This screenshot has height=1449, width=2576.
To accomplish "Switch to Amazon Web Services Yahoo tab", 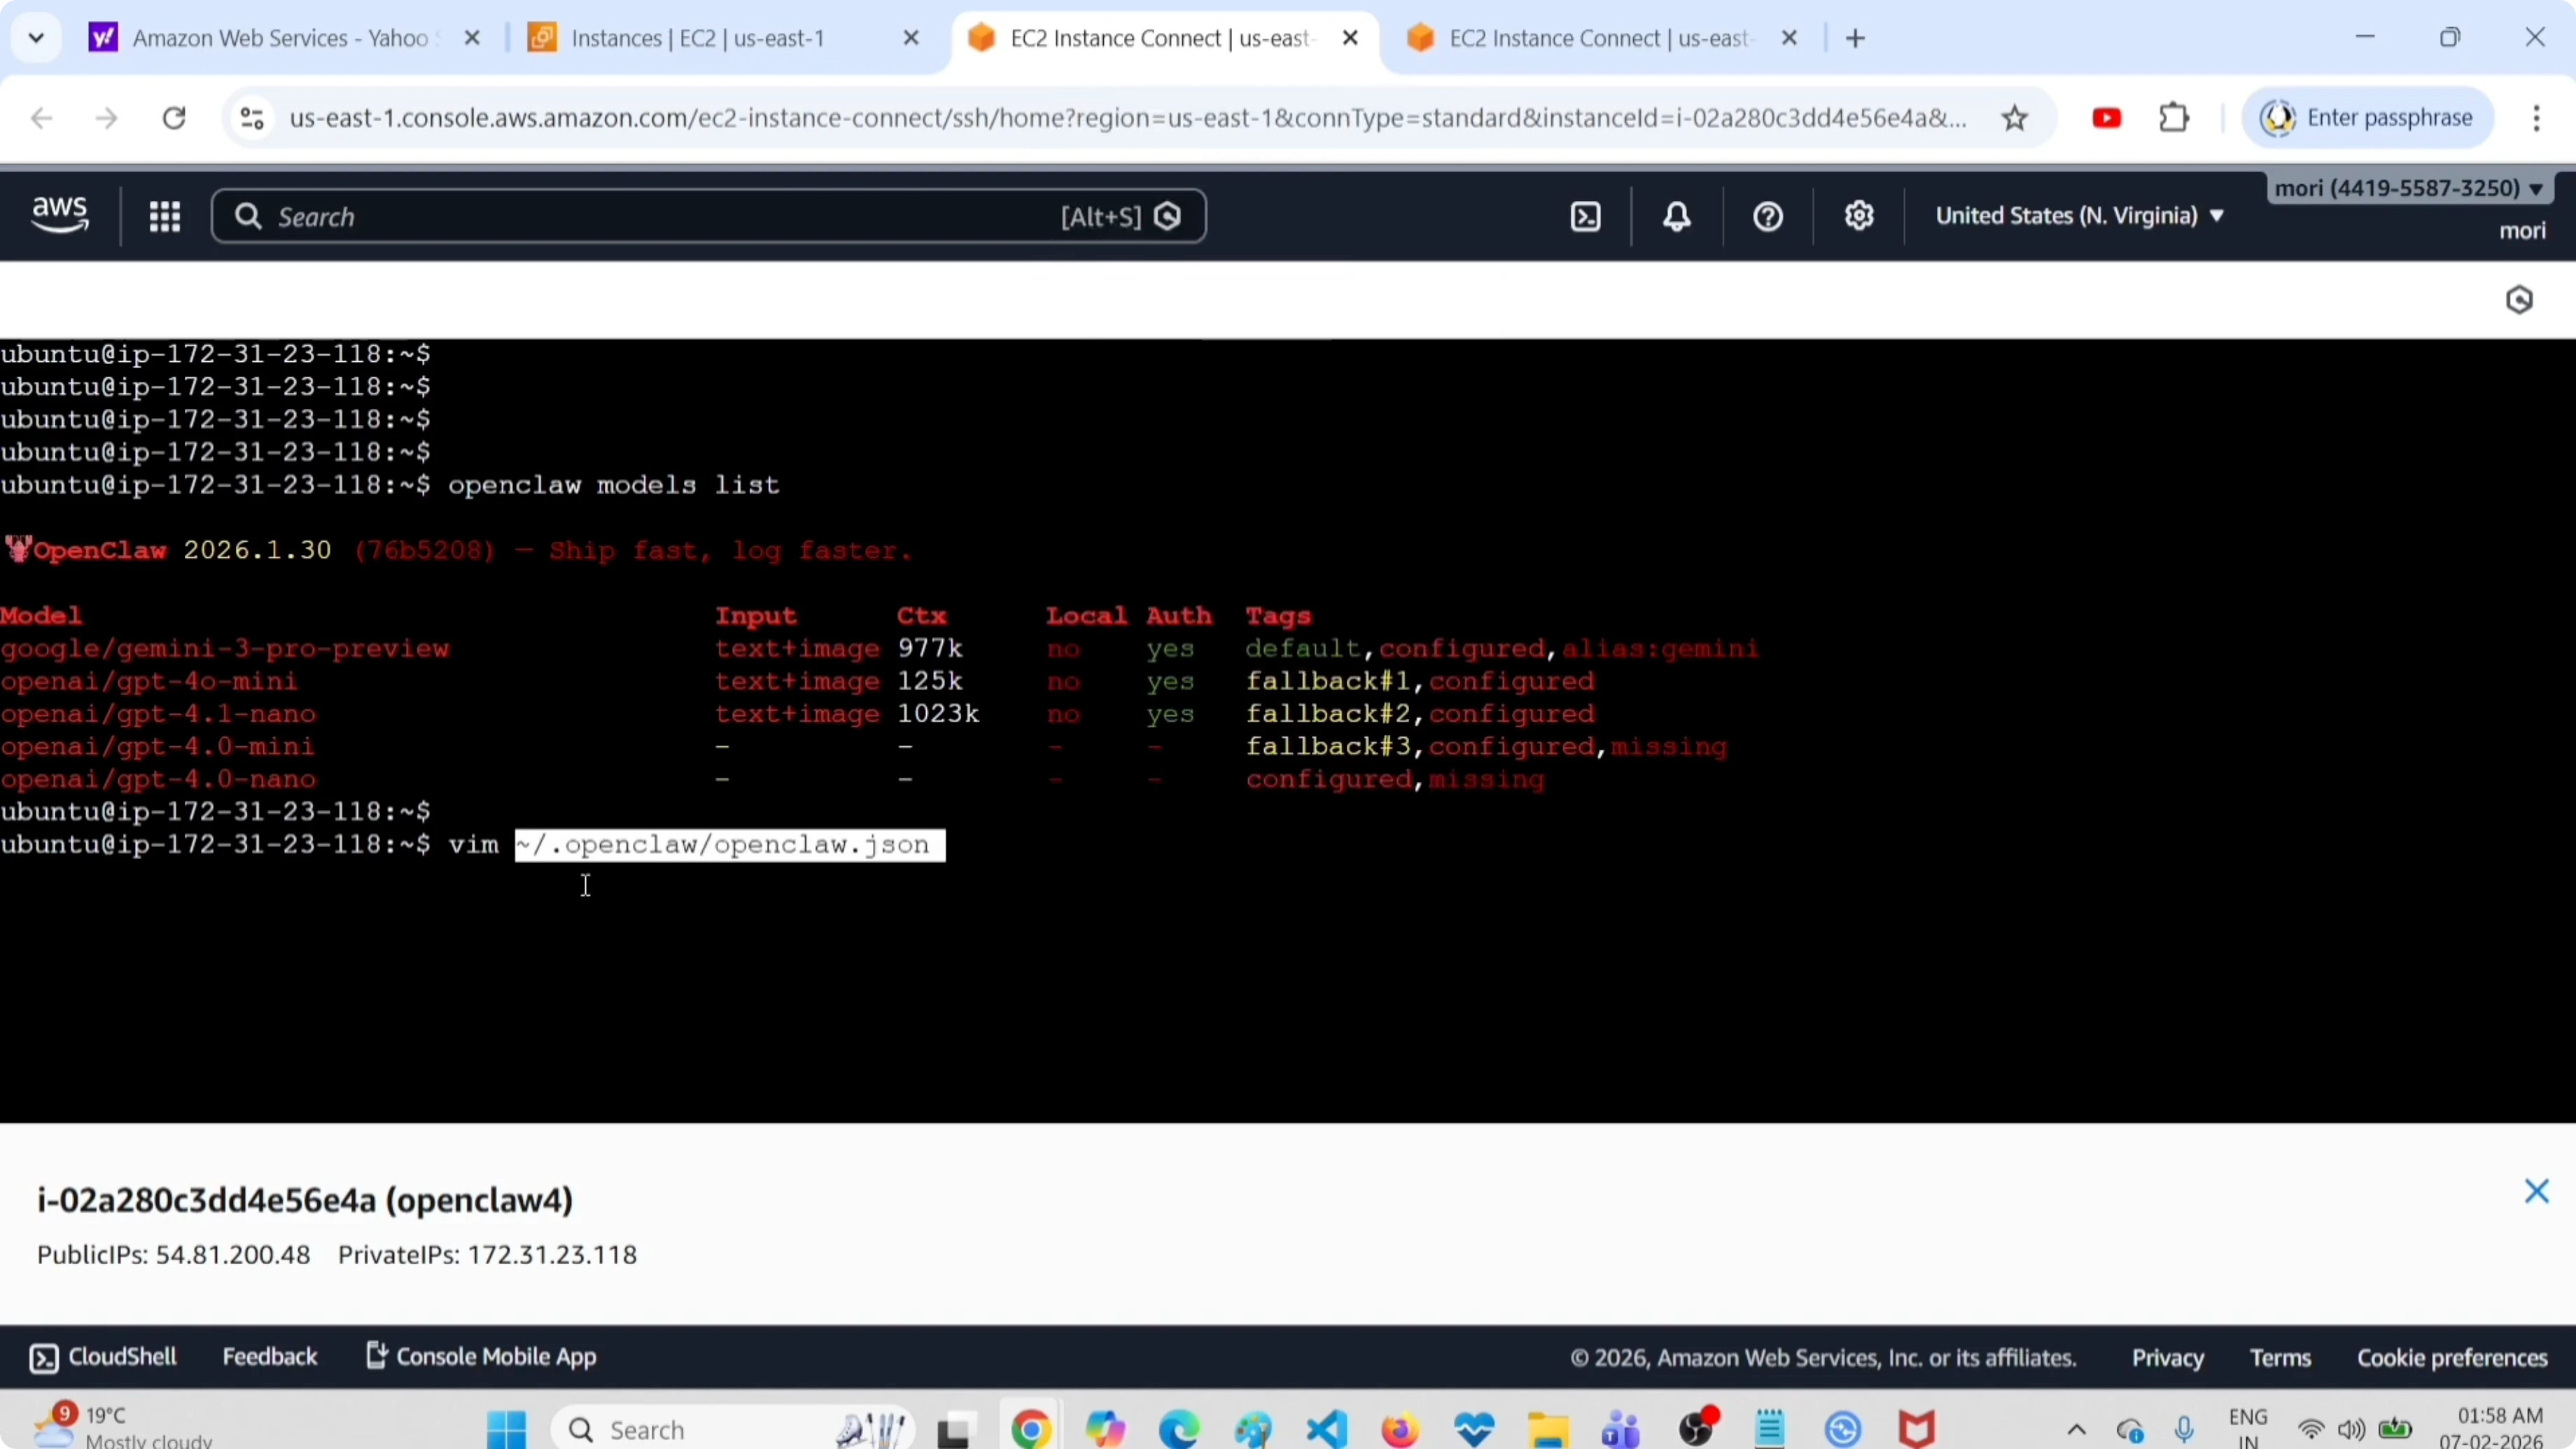I will (280, 39).
